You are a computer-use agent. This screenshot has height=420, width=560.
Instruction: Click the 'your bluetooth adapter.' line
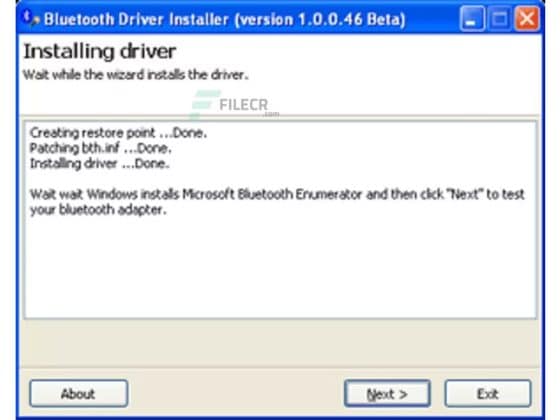pyautogui.click(x=99, y=210)
